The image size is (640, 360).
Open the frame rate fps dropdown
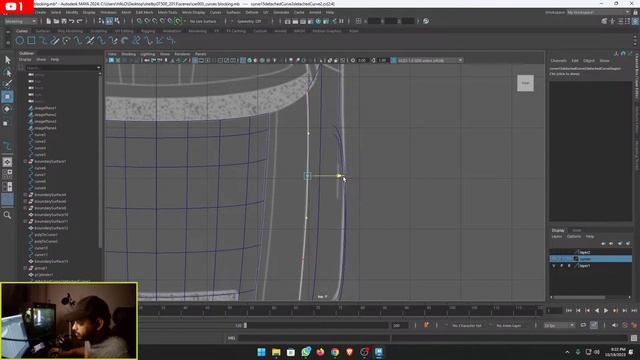(x=559, y=325)
